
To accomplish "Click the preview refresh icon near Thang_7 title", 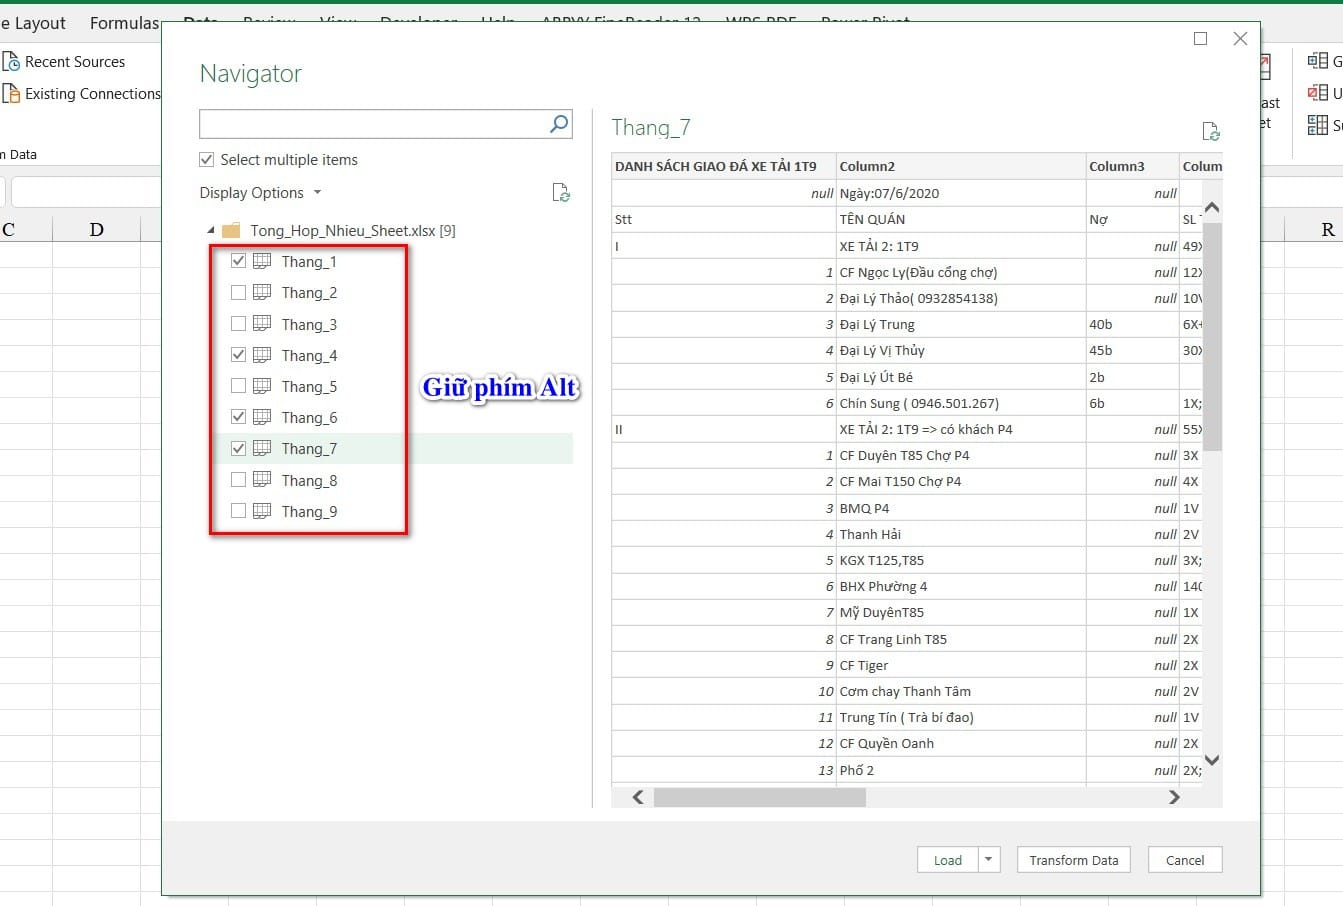I will tap(1210, 131).
